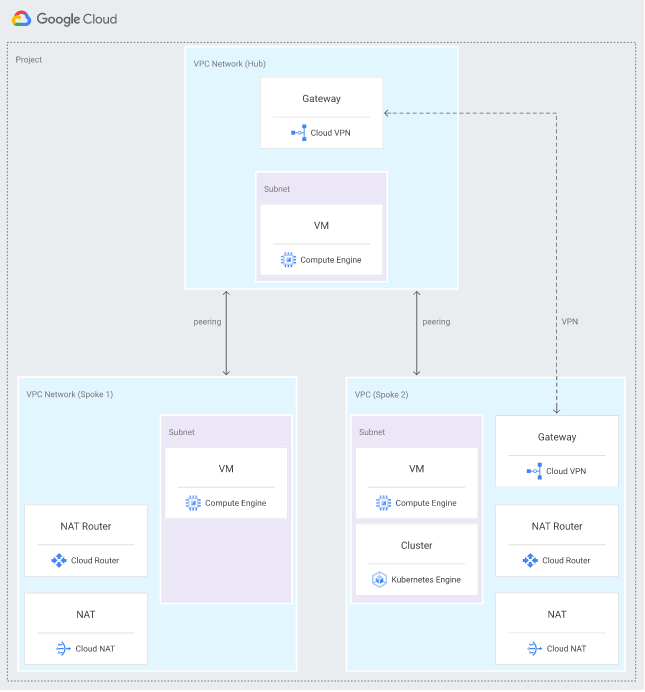Click the 'Project' label
Image resolution: width=645 pixels, height=692 pixels.
click(29, 60)
